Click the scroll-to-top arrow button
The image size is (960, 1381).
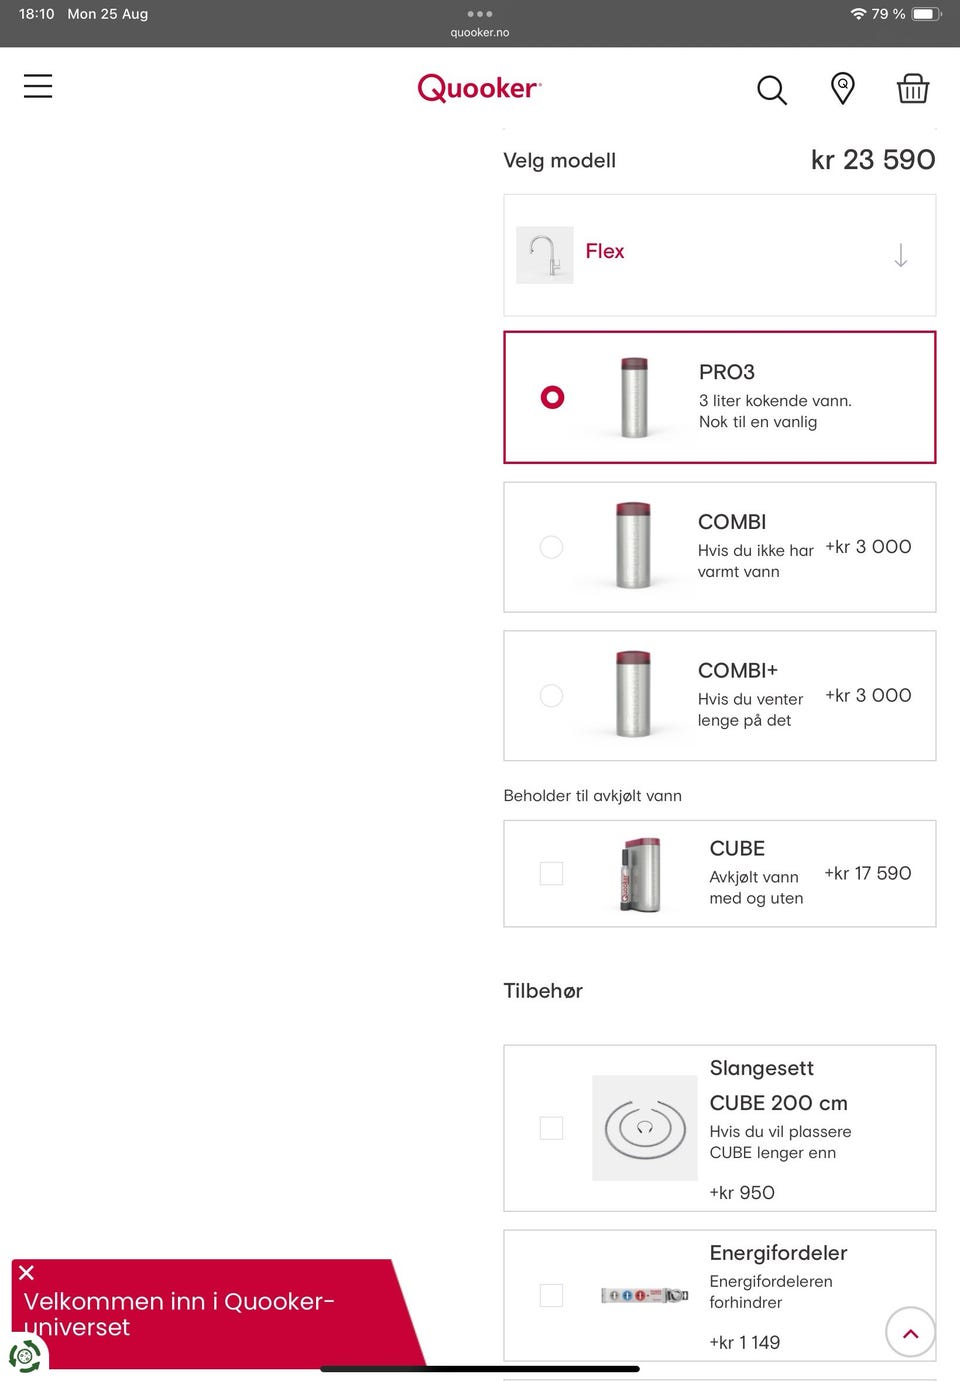[x=910, y=1332]
